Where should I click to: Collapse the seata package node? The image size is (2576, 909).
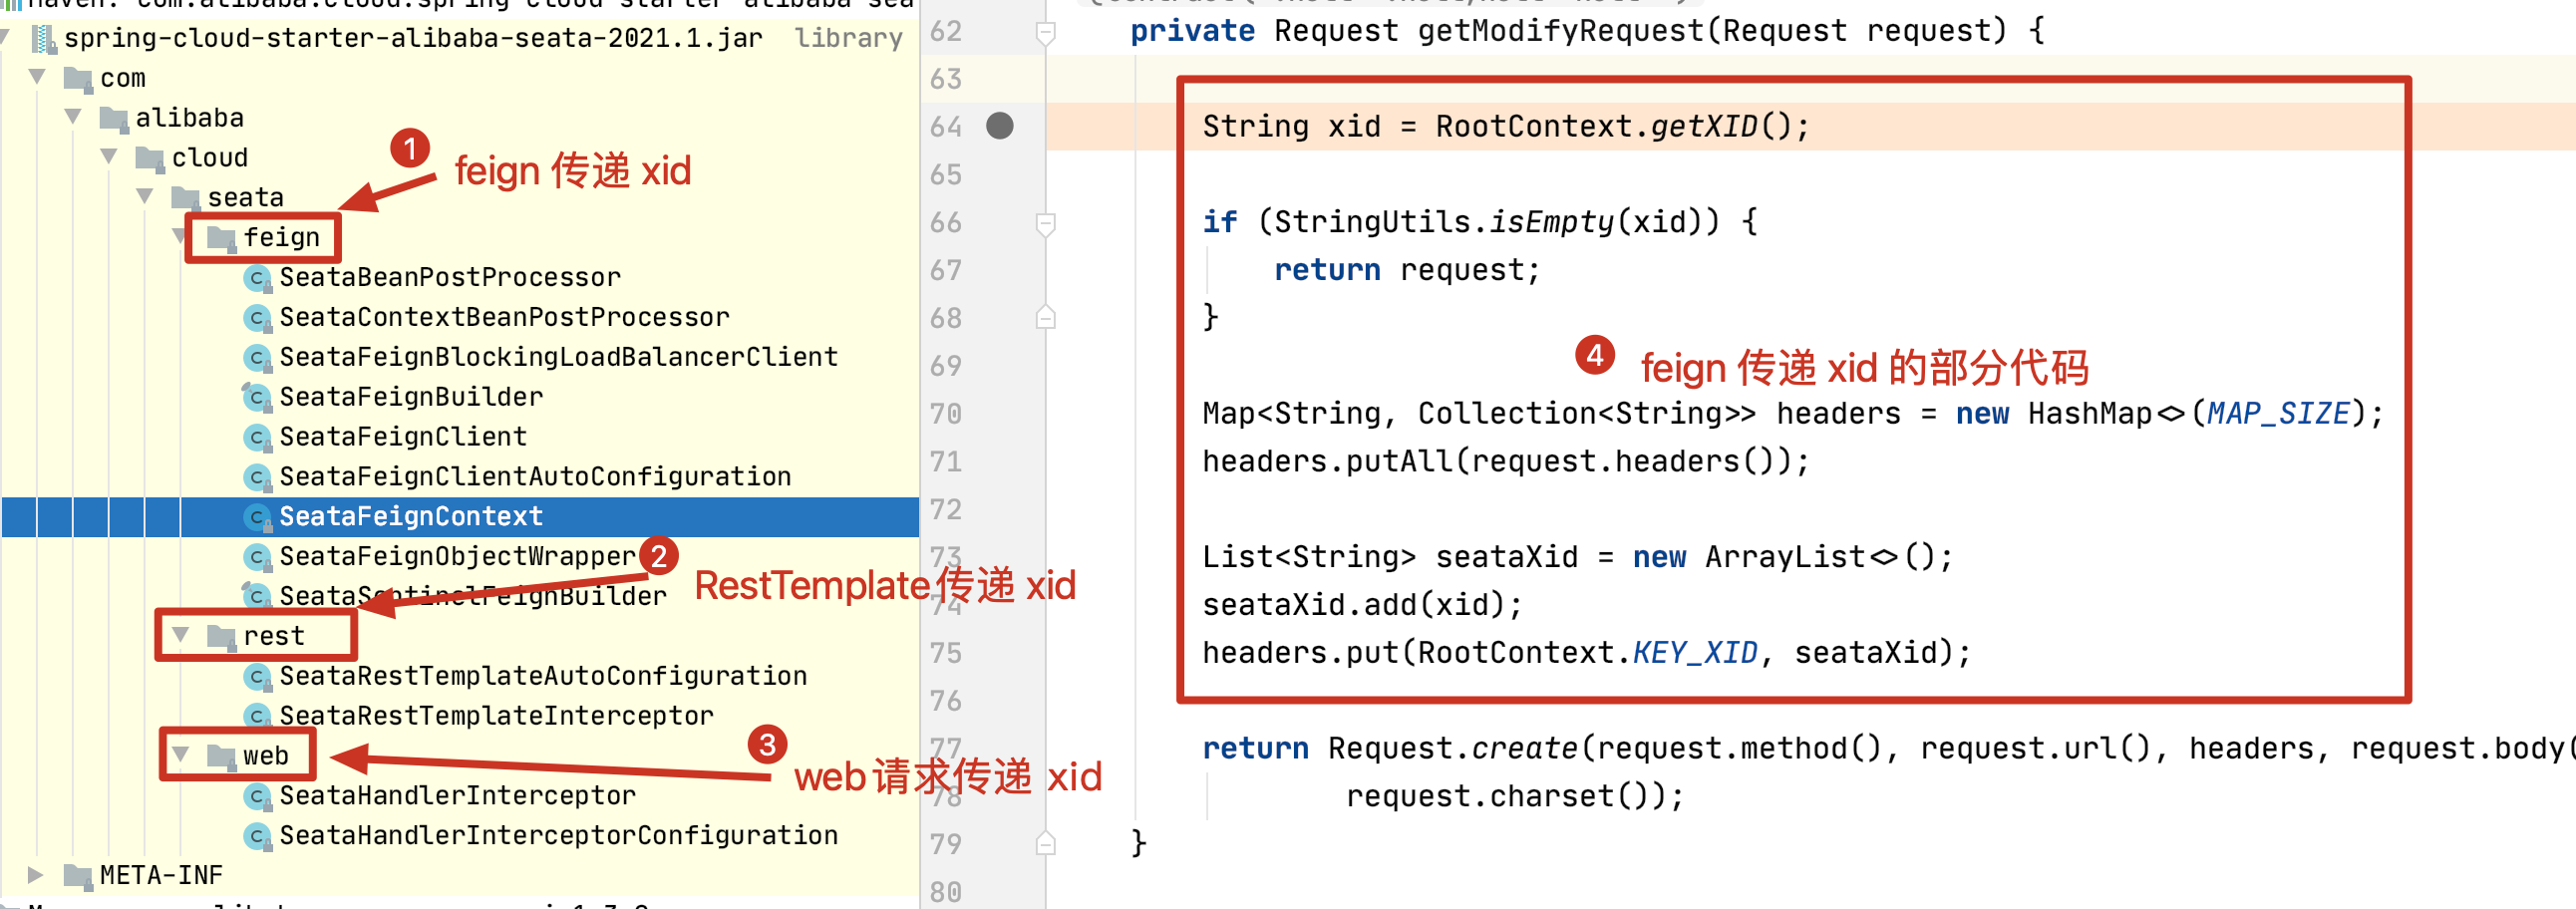tap(146, 197)
